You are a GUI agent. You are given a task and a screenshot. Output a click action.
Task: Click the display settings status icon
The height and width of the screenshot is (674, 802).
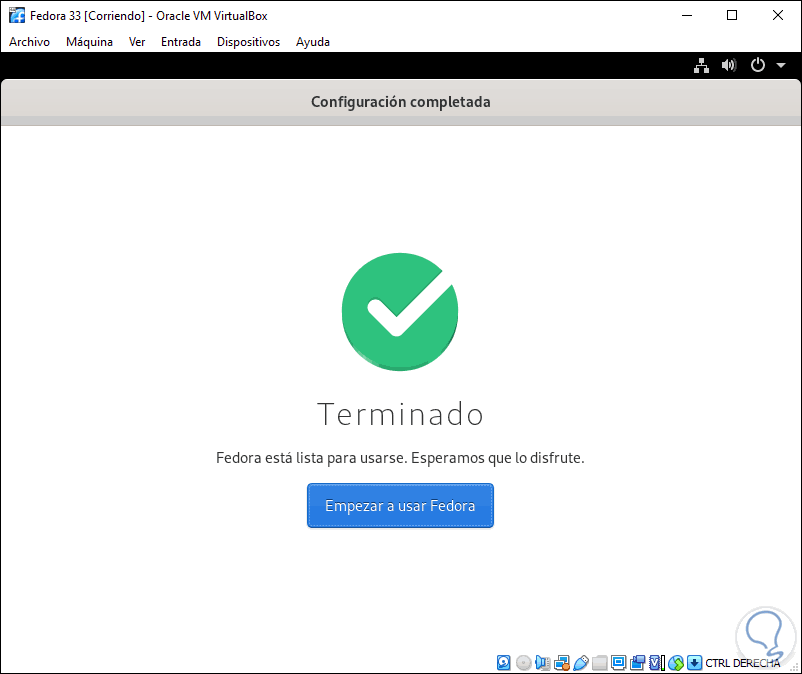tap(618, 663)
